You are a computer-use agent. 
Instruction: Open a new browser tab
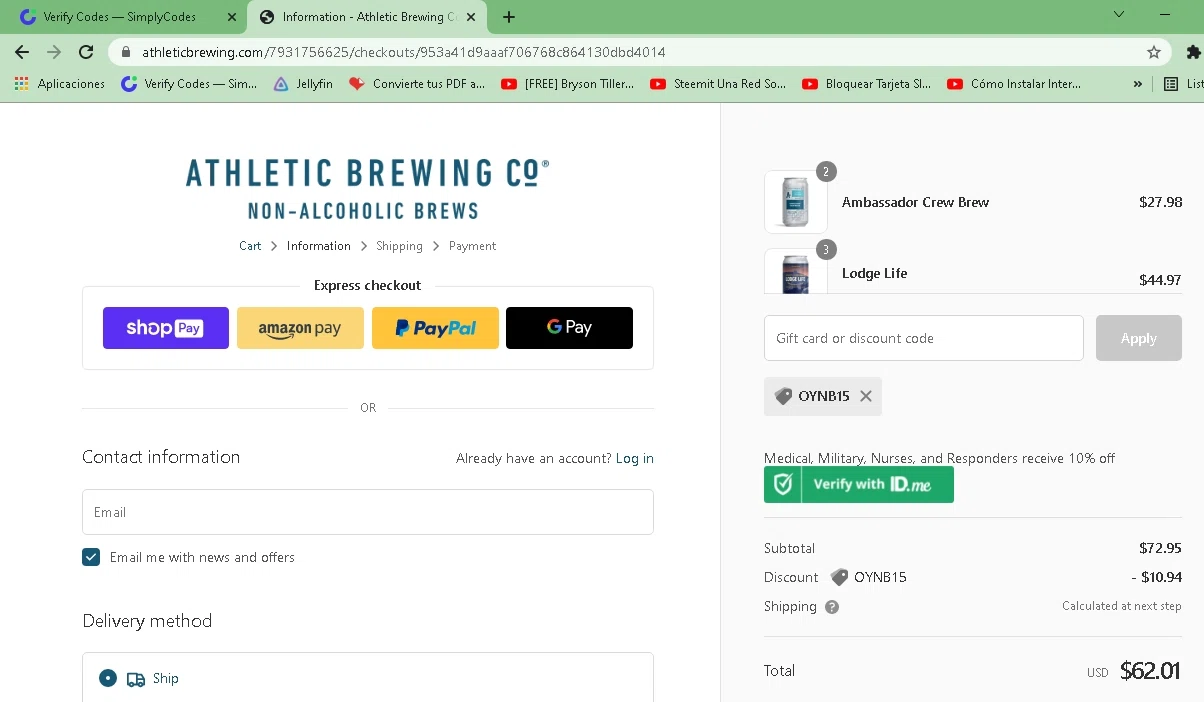click(x=509, y=17)
